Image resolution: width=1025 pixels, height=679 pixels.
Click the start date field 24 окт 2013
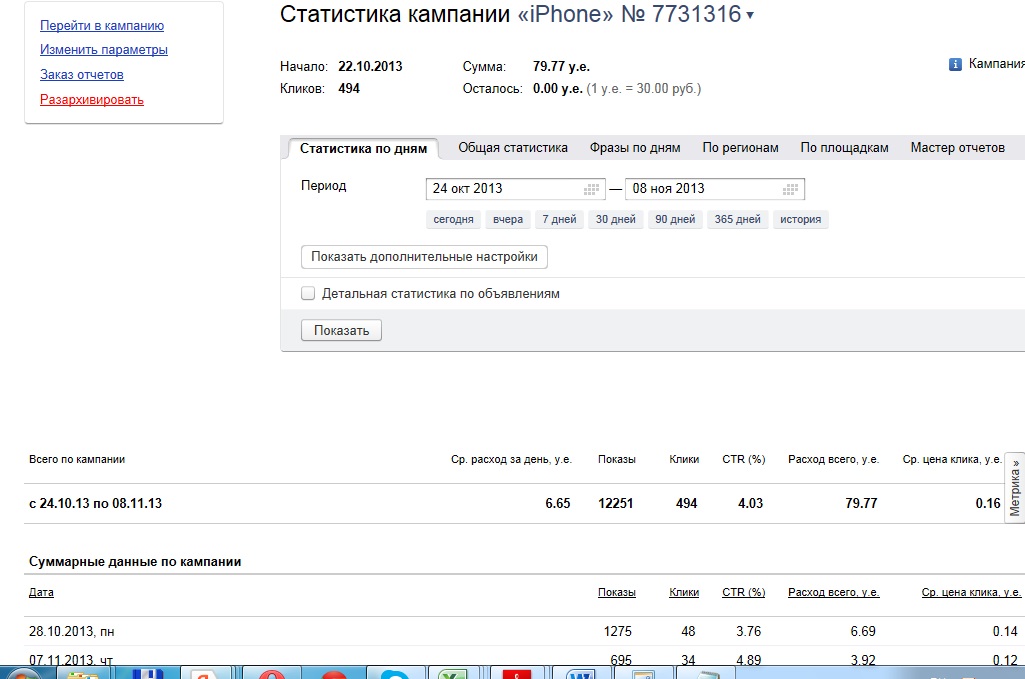515,189
